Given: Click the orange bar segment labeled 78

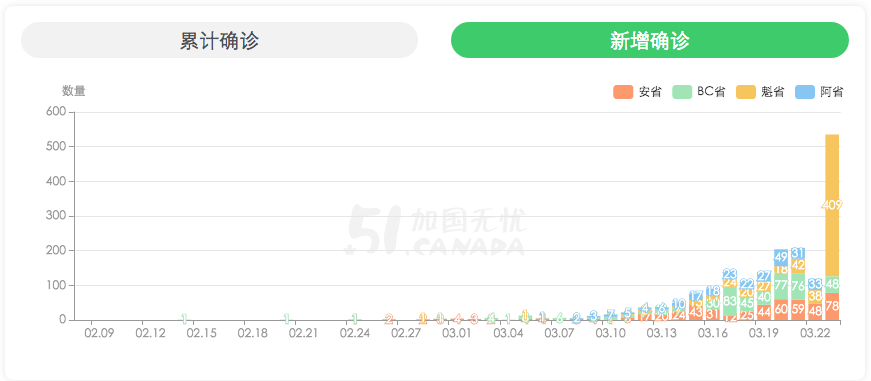Looking at the screenshot, I should (832, 307).
